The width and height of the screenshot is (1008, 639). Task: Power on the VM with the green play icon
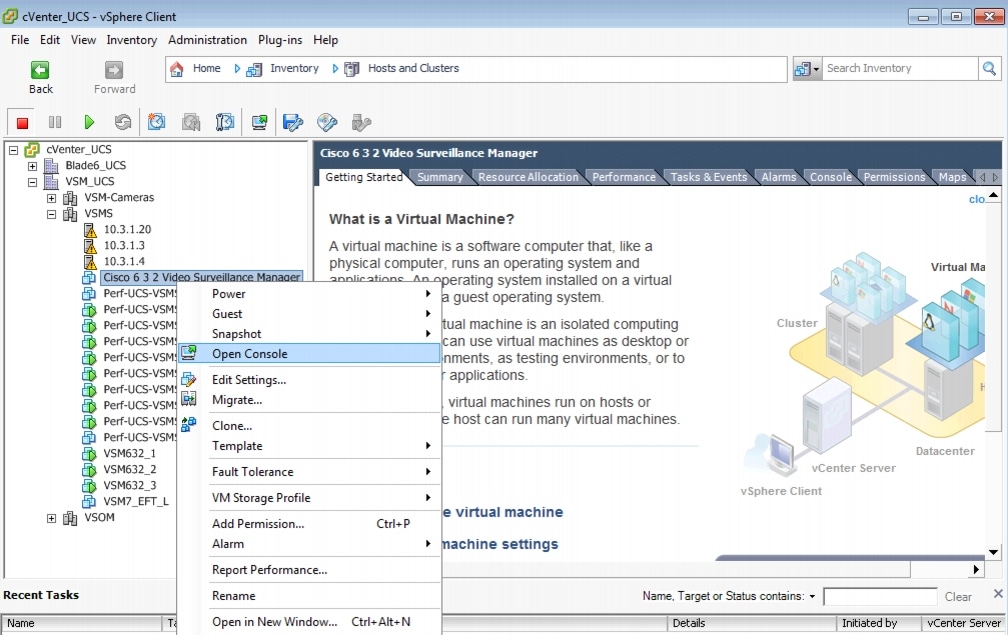[x=89, y=121]
